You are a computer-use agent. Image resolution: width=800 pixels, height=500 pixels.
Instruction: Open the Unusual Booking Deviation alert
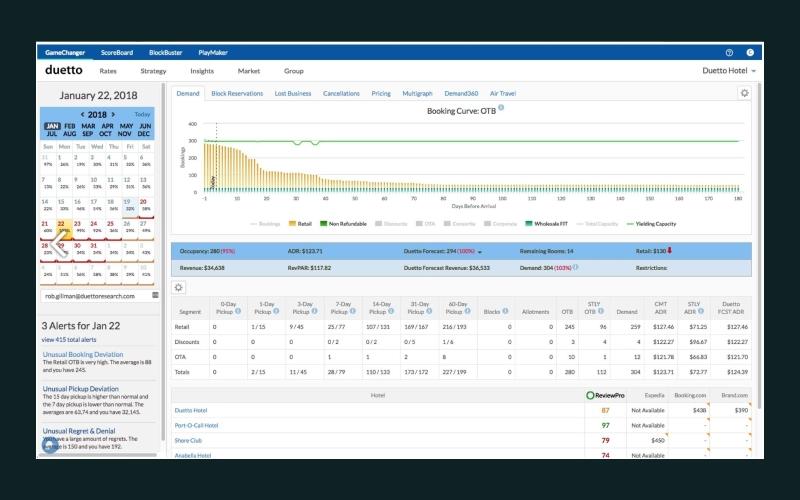pyautogui.click(x=83, y=354)
